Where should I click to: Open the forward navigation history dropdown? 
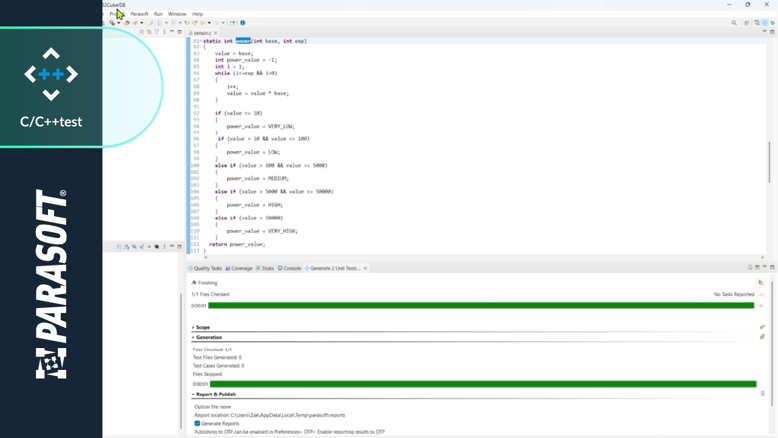(x=223, y=23)
